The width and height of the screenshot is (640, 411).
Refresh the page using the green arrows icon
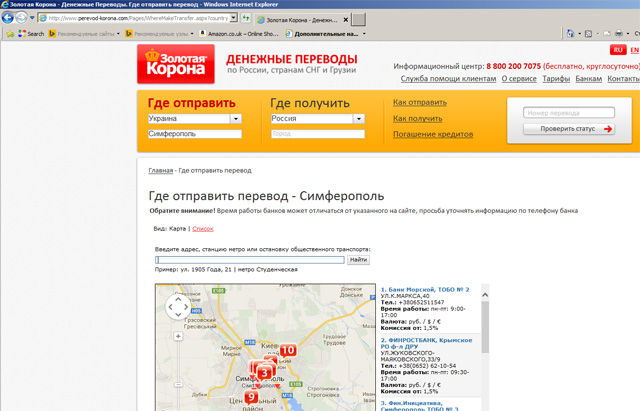click(246, 18)
